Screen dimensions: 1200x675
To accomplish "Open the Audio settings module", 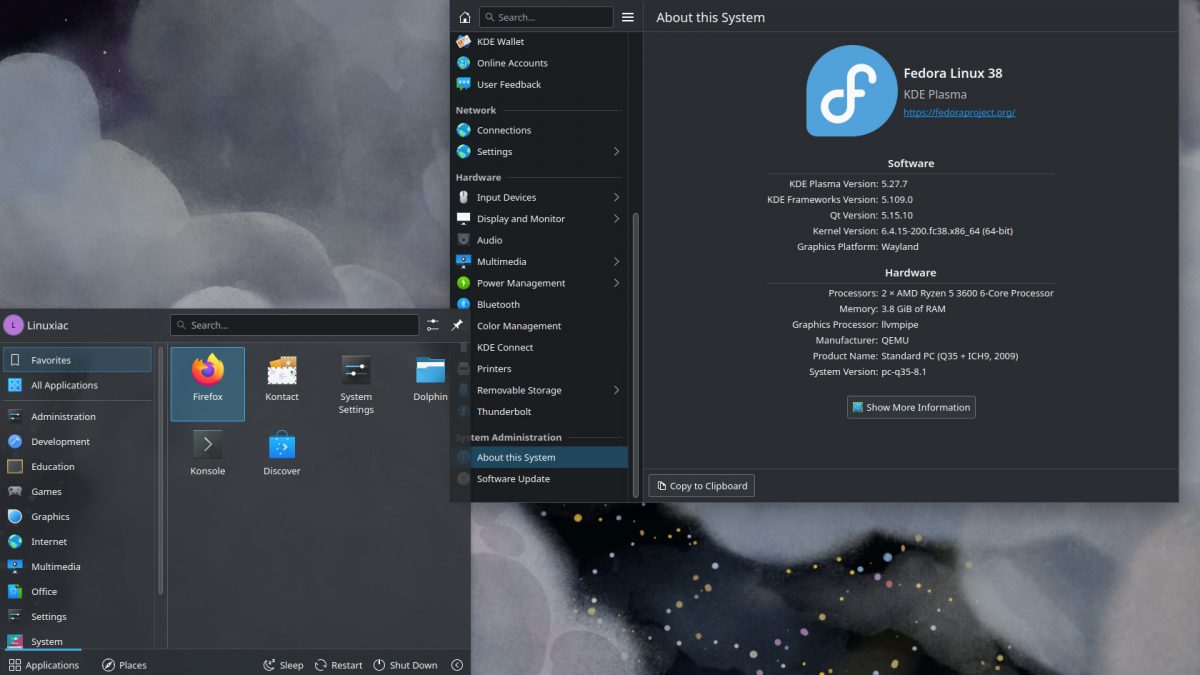I will coord(540,240).
